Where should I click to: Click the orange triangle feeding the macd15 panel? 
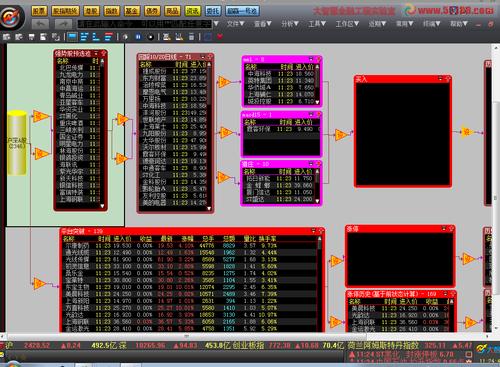click(x=226, y=133)
